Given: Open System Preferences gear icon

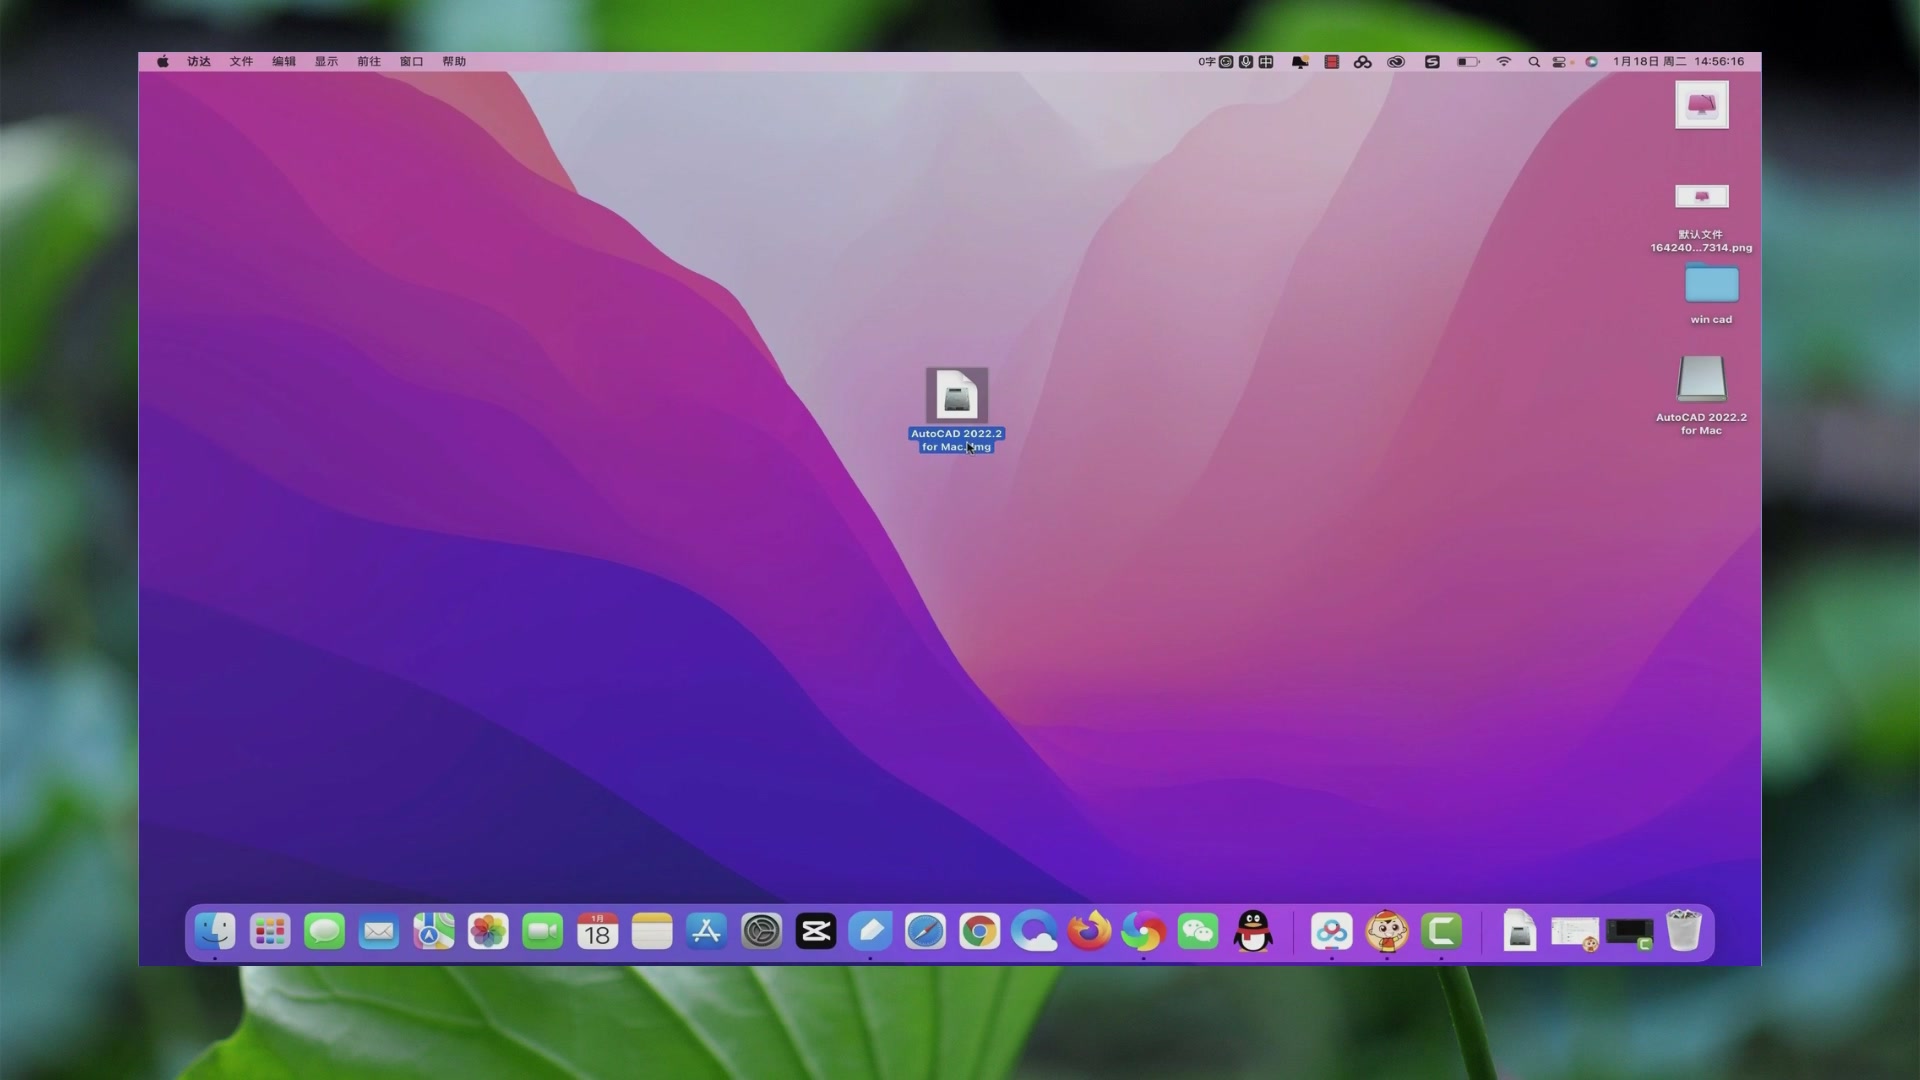Looking at the screenshot, I should (x=761, y=932).
